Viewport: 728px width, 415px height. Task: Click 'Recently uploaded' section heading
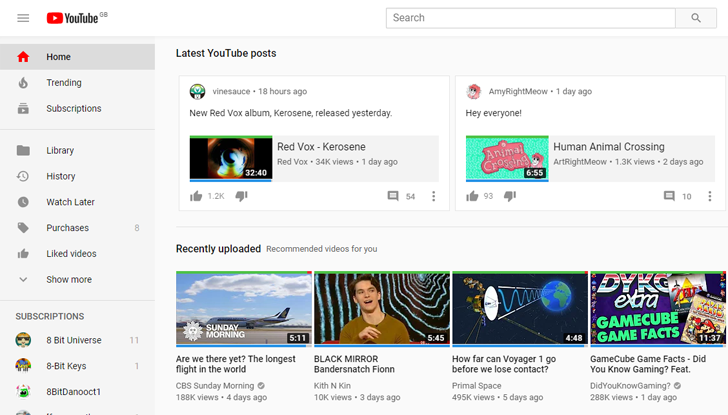(x=218, y=249)
